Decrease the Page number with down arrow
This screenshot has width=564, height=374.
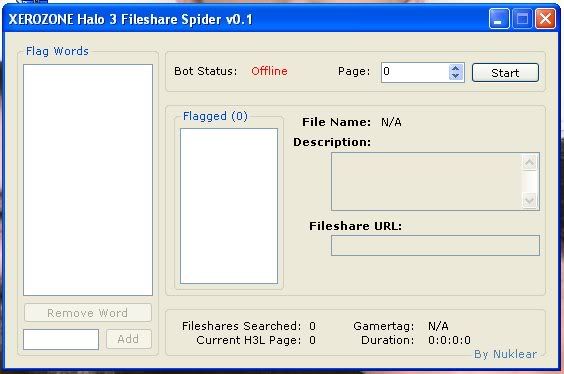pos(456,76)
